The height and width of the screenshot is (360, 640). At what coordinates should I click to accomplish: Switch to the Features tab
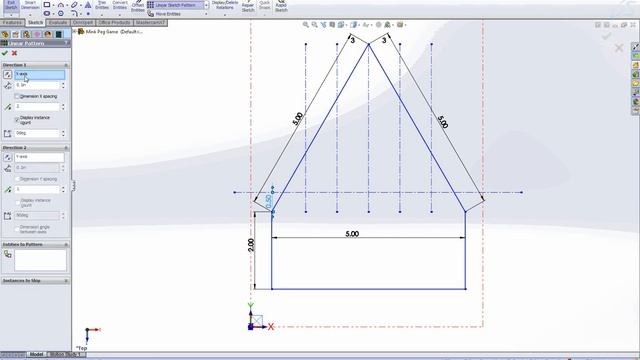coord(12,22)
